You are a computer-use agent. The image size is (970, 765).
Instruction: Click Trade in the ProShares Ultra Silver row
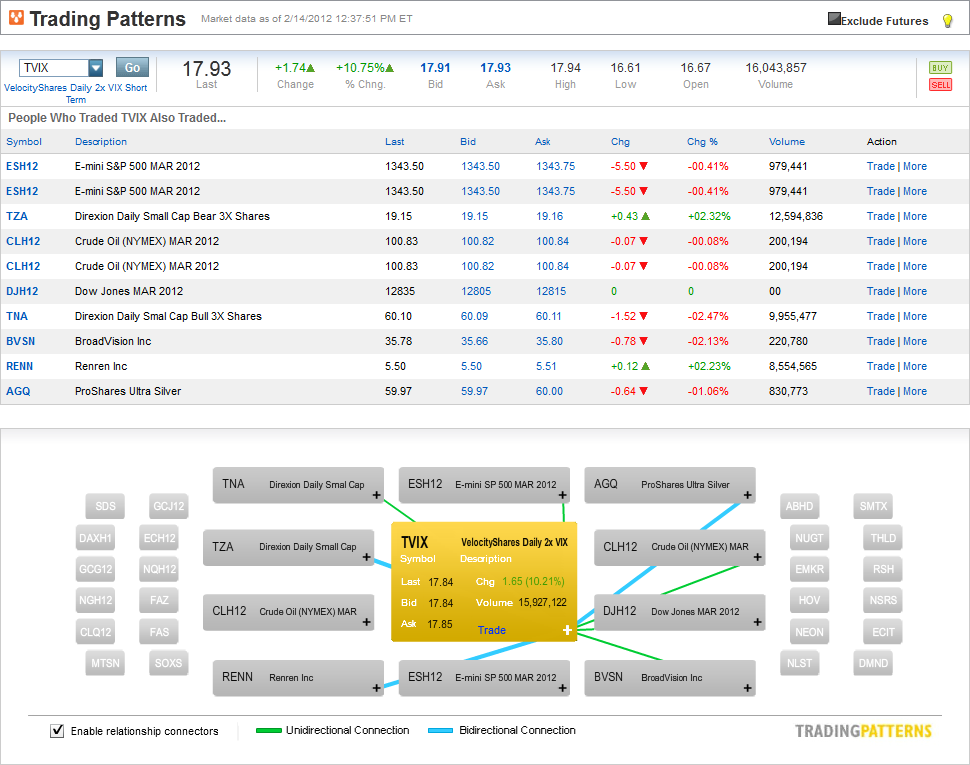pos(881,391)
